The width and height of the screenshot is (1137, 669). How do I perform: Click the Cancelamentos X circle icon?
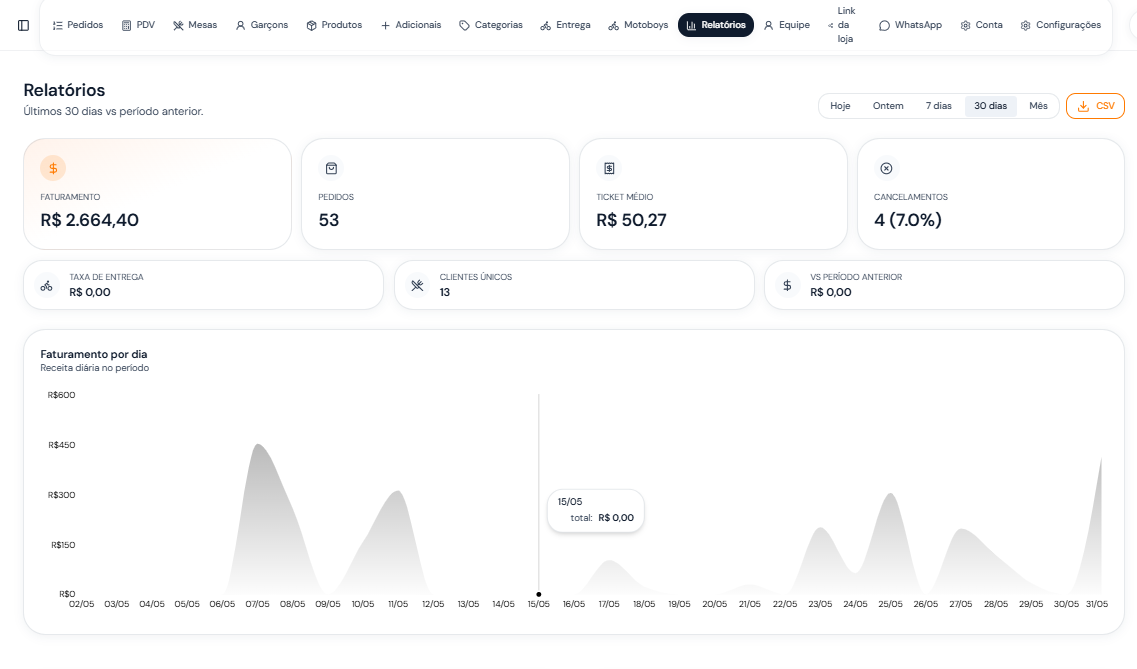[886, 168]
